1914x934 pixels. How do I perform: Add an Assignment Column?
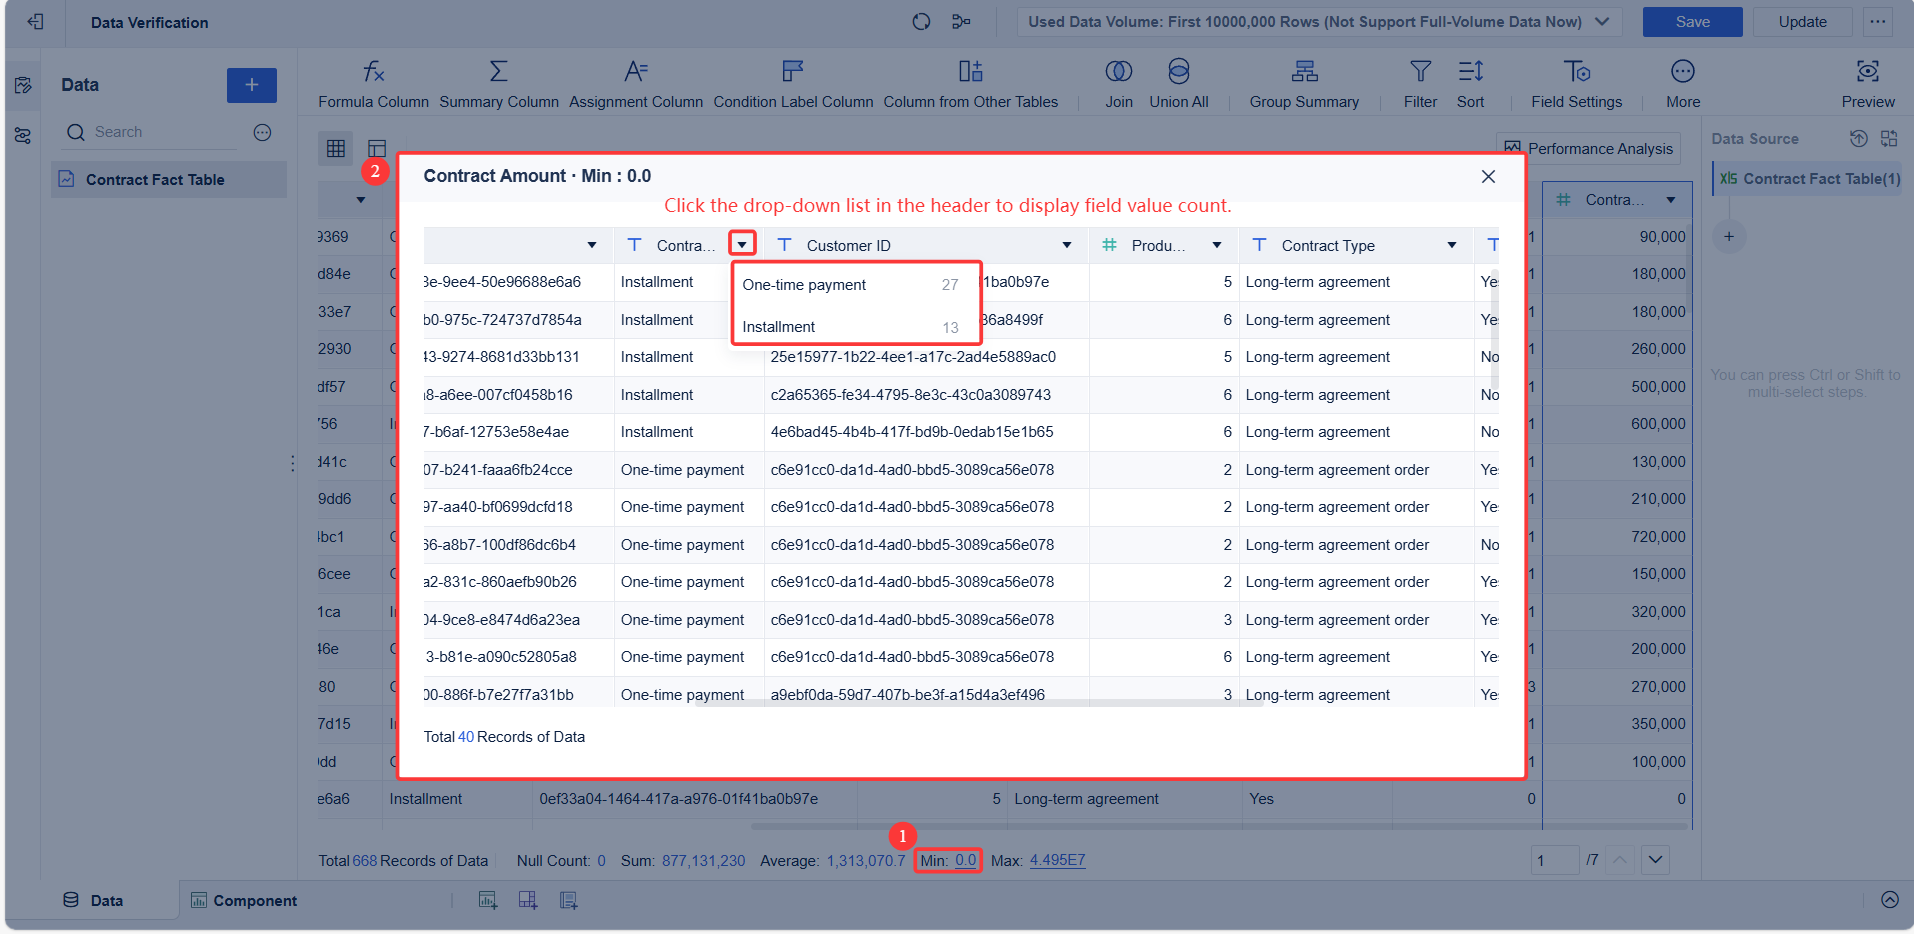(x=636, y=84)
